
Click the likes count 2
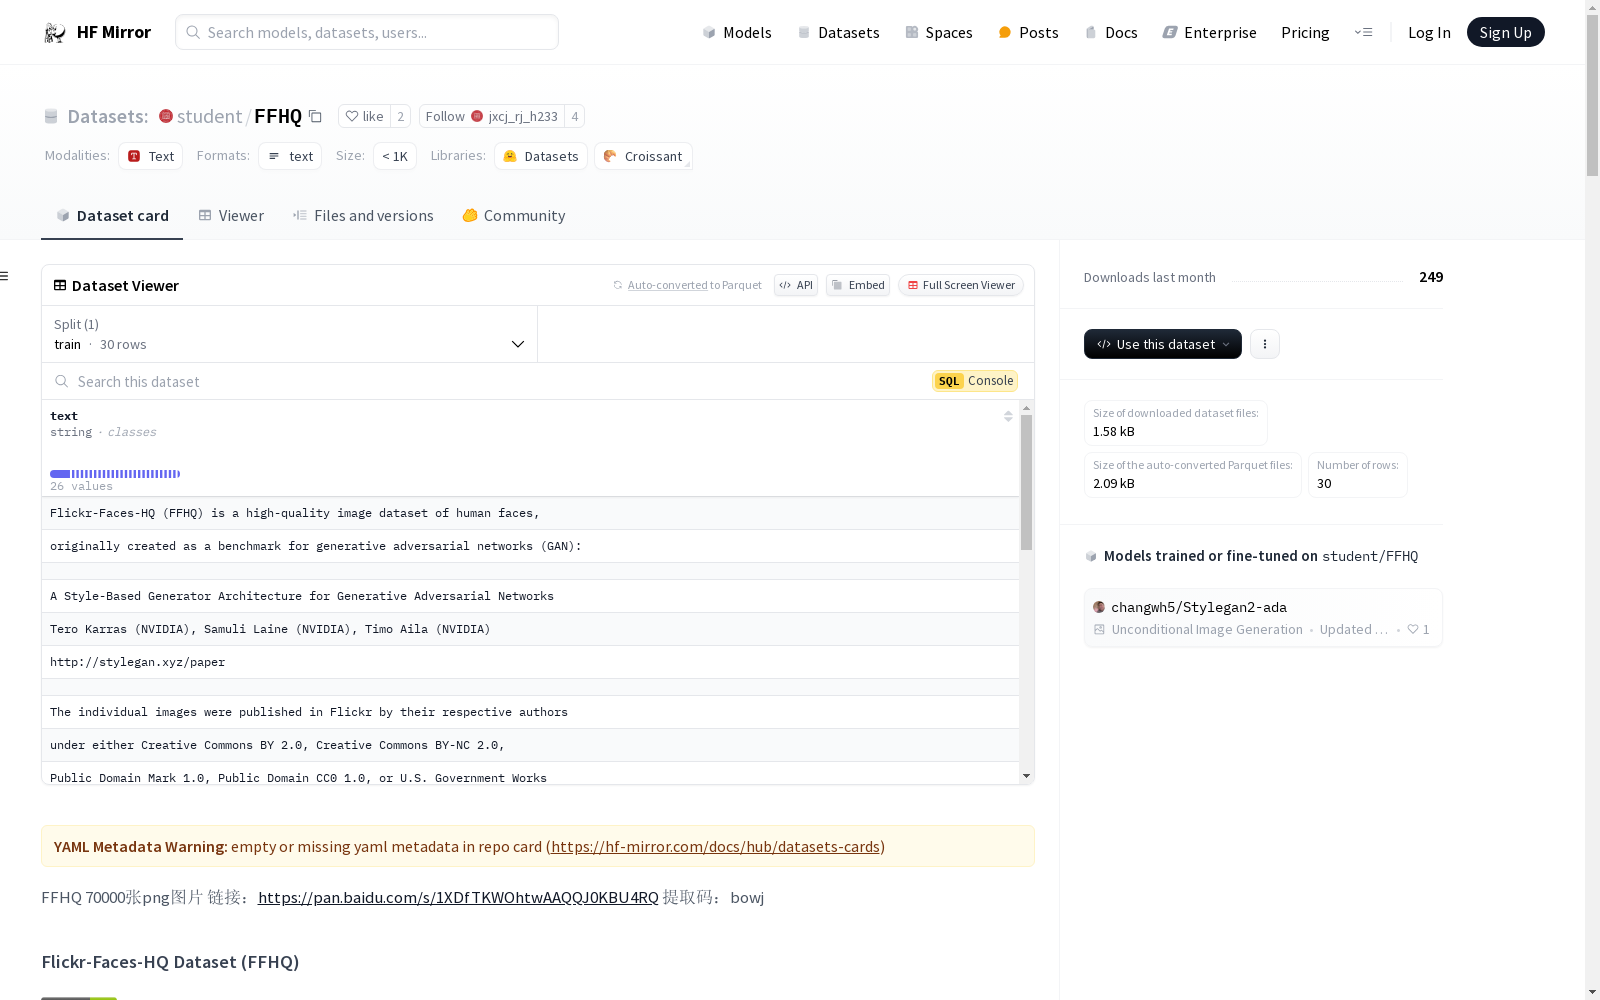pos(401,117)
